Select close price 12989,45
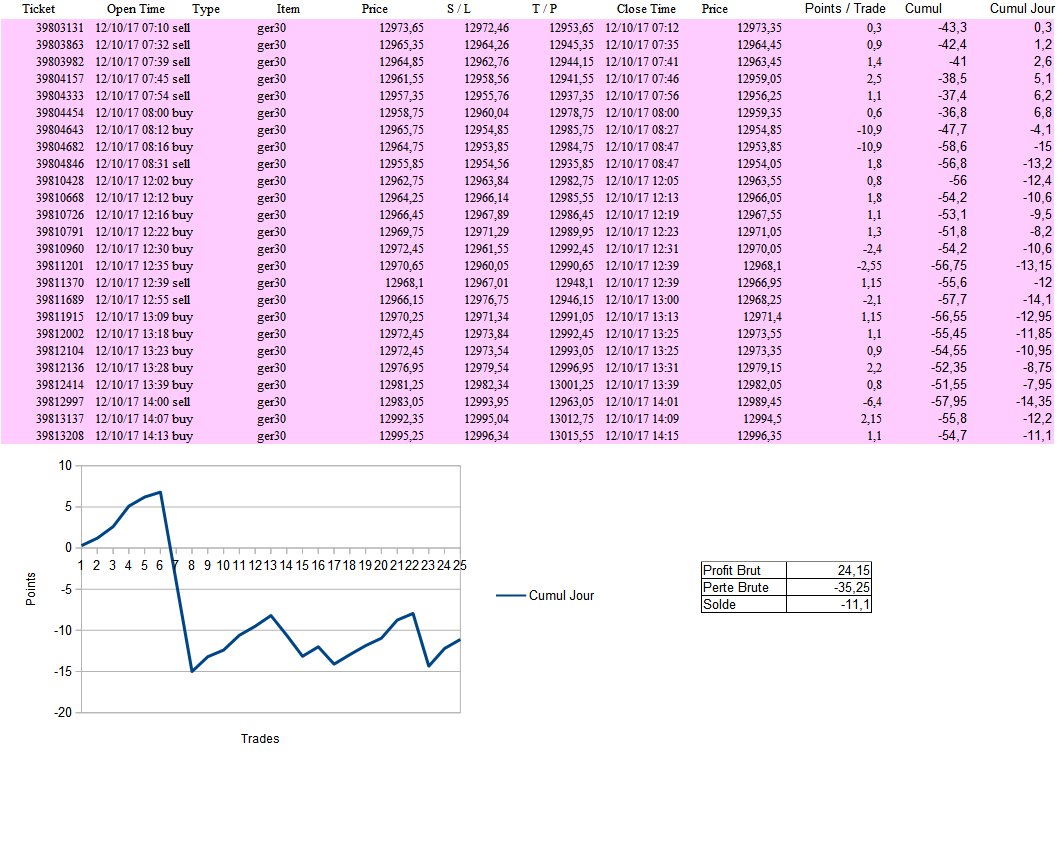 [x=759, y=402]
